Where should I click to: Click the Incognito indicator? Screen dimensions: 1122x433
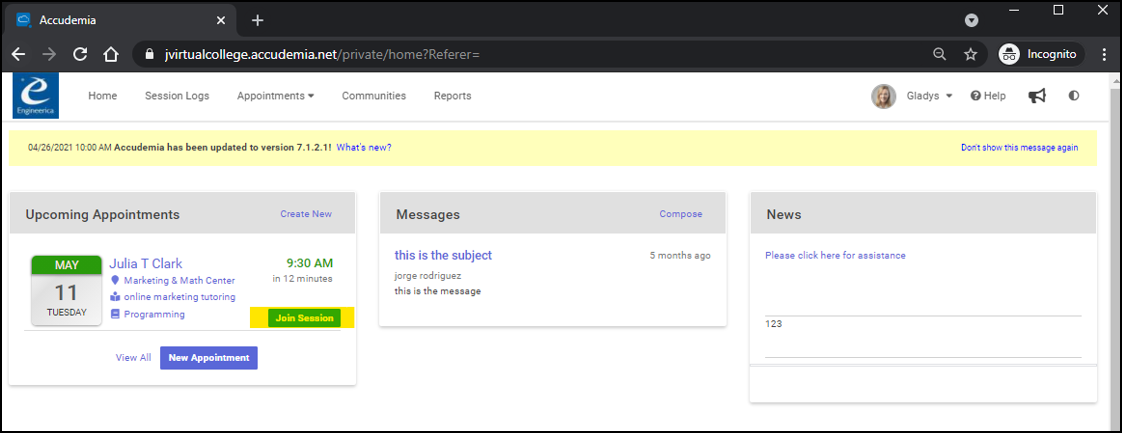pyautogui.click(x=1041, y=54)
